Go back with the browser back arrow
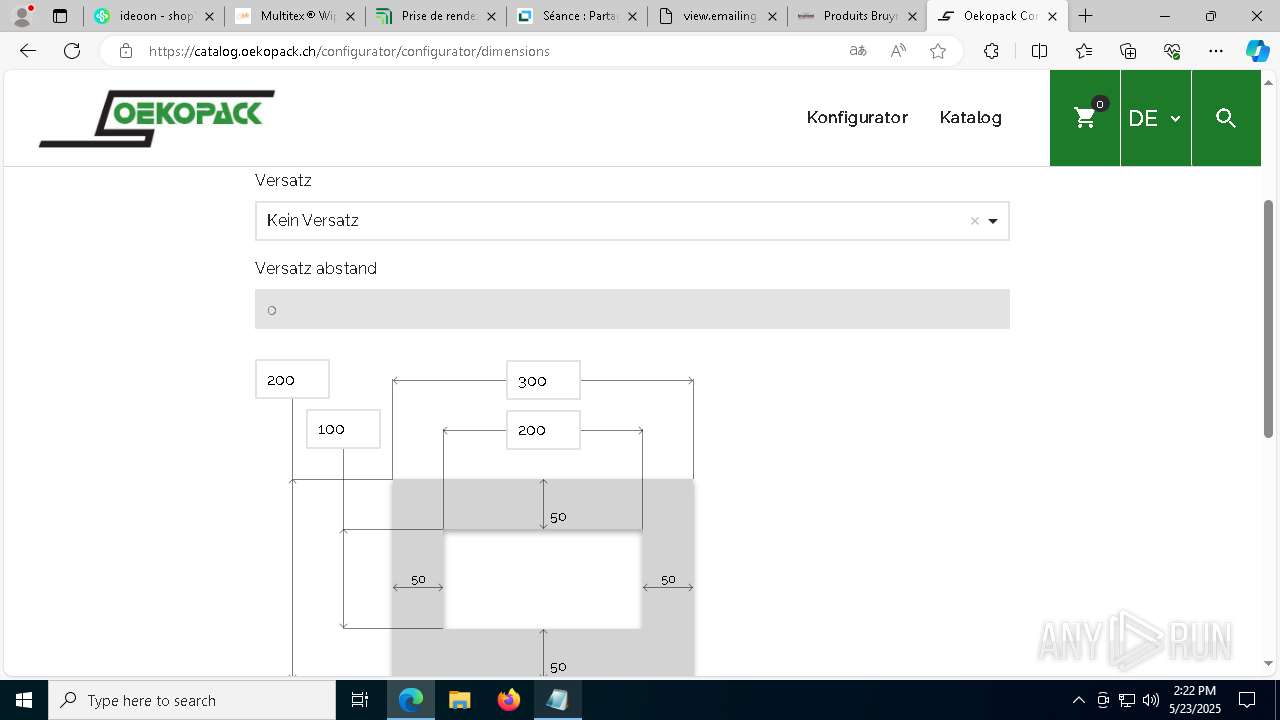The height and width of the screenshot is (720, 1280). [x=28, y=51]
